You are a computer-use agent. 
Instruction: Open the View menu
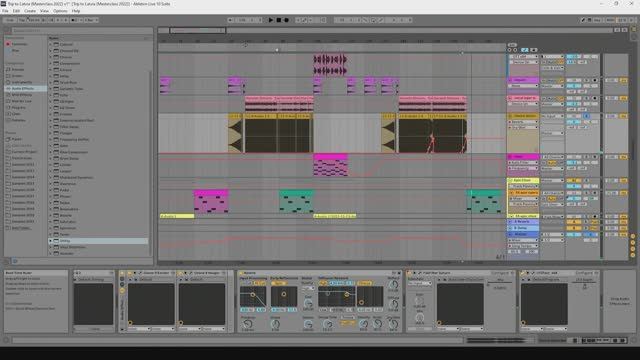tap(44, 11)
